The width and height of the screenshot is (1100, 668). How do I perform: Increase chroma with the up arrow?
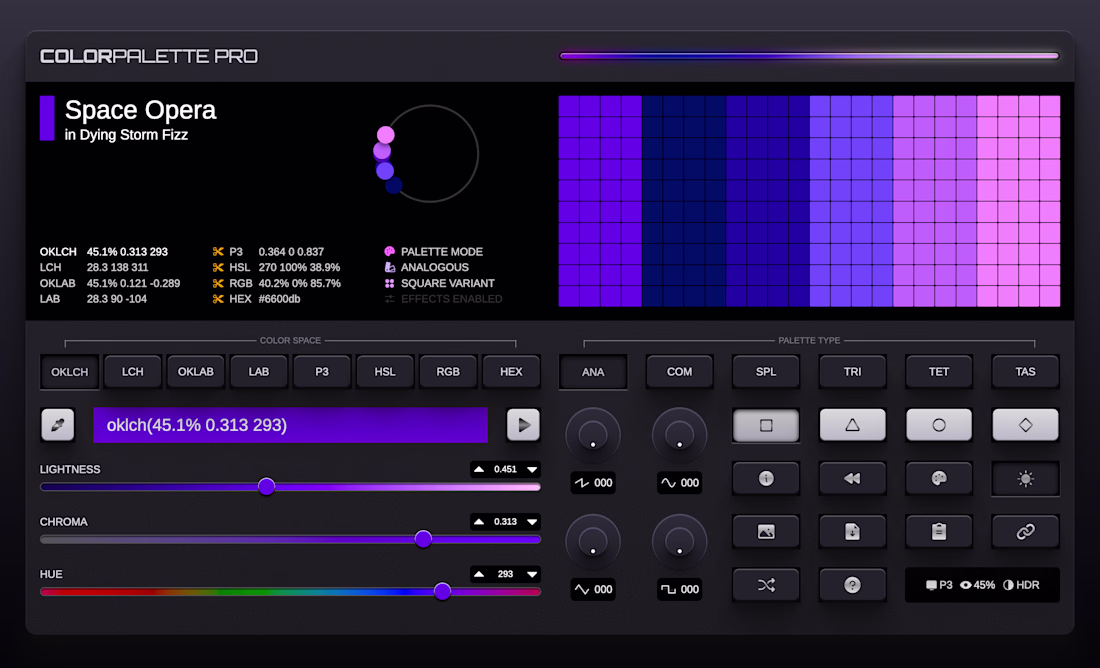click(x=478, y=521)
